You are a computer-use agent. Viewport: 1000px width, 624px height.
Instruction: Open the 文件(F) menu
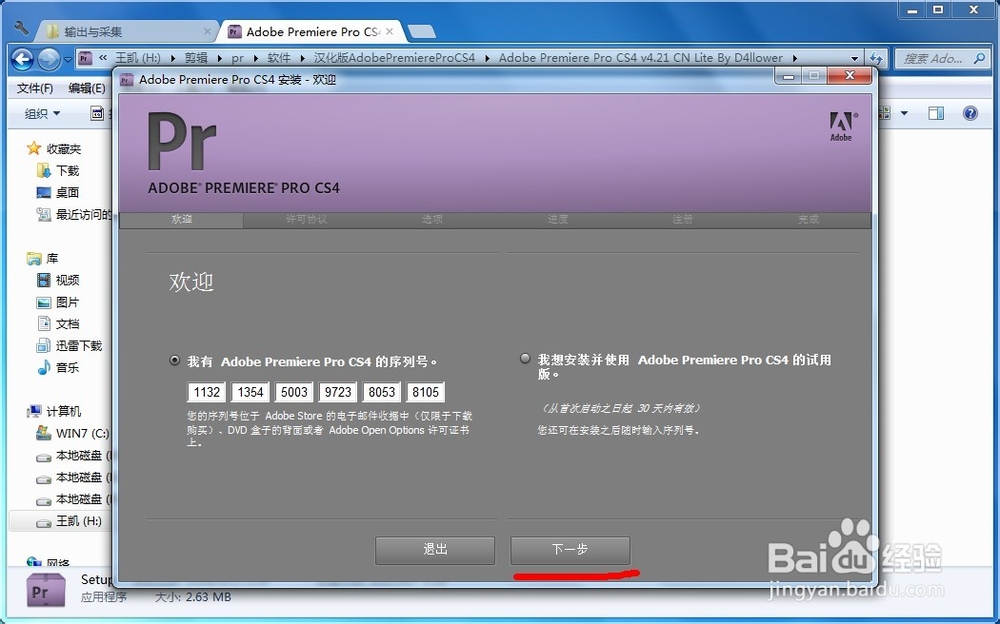click(x=35, y=88)
